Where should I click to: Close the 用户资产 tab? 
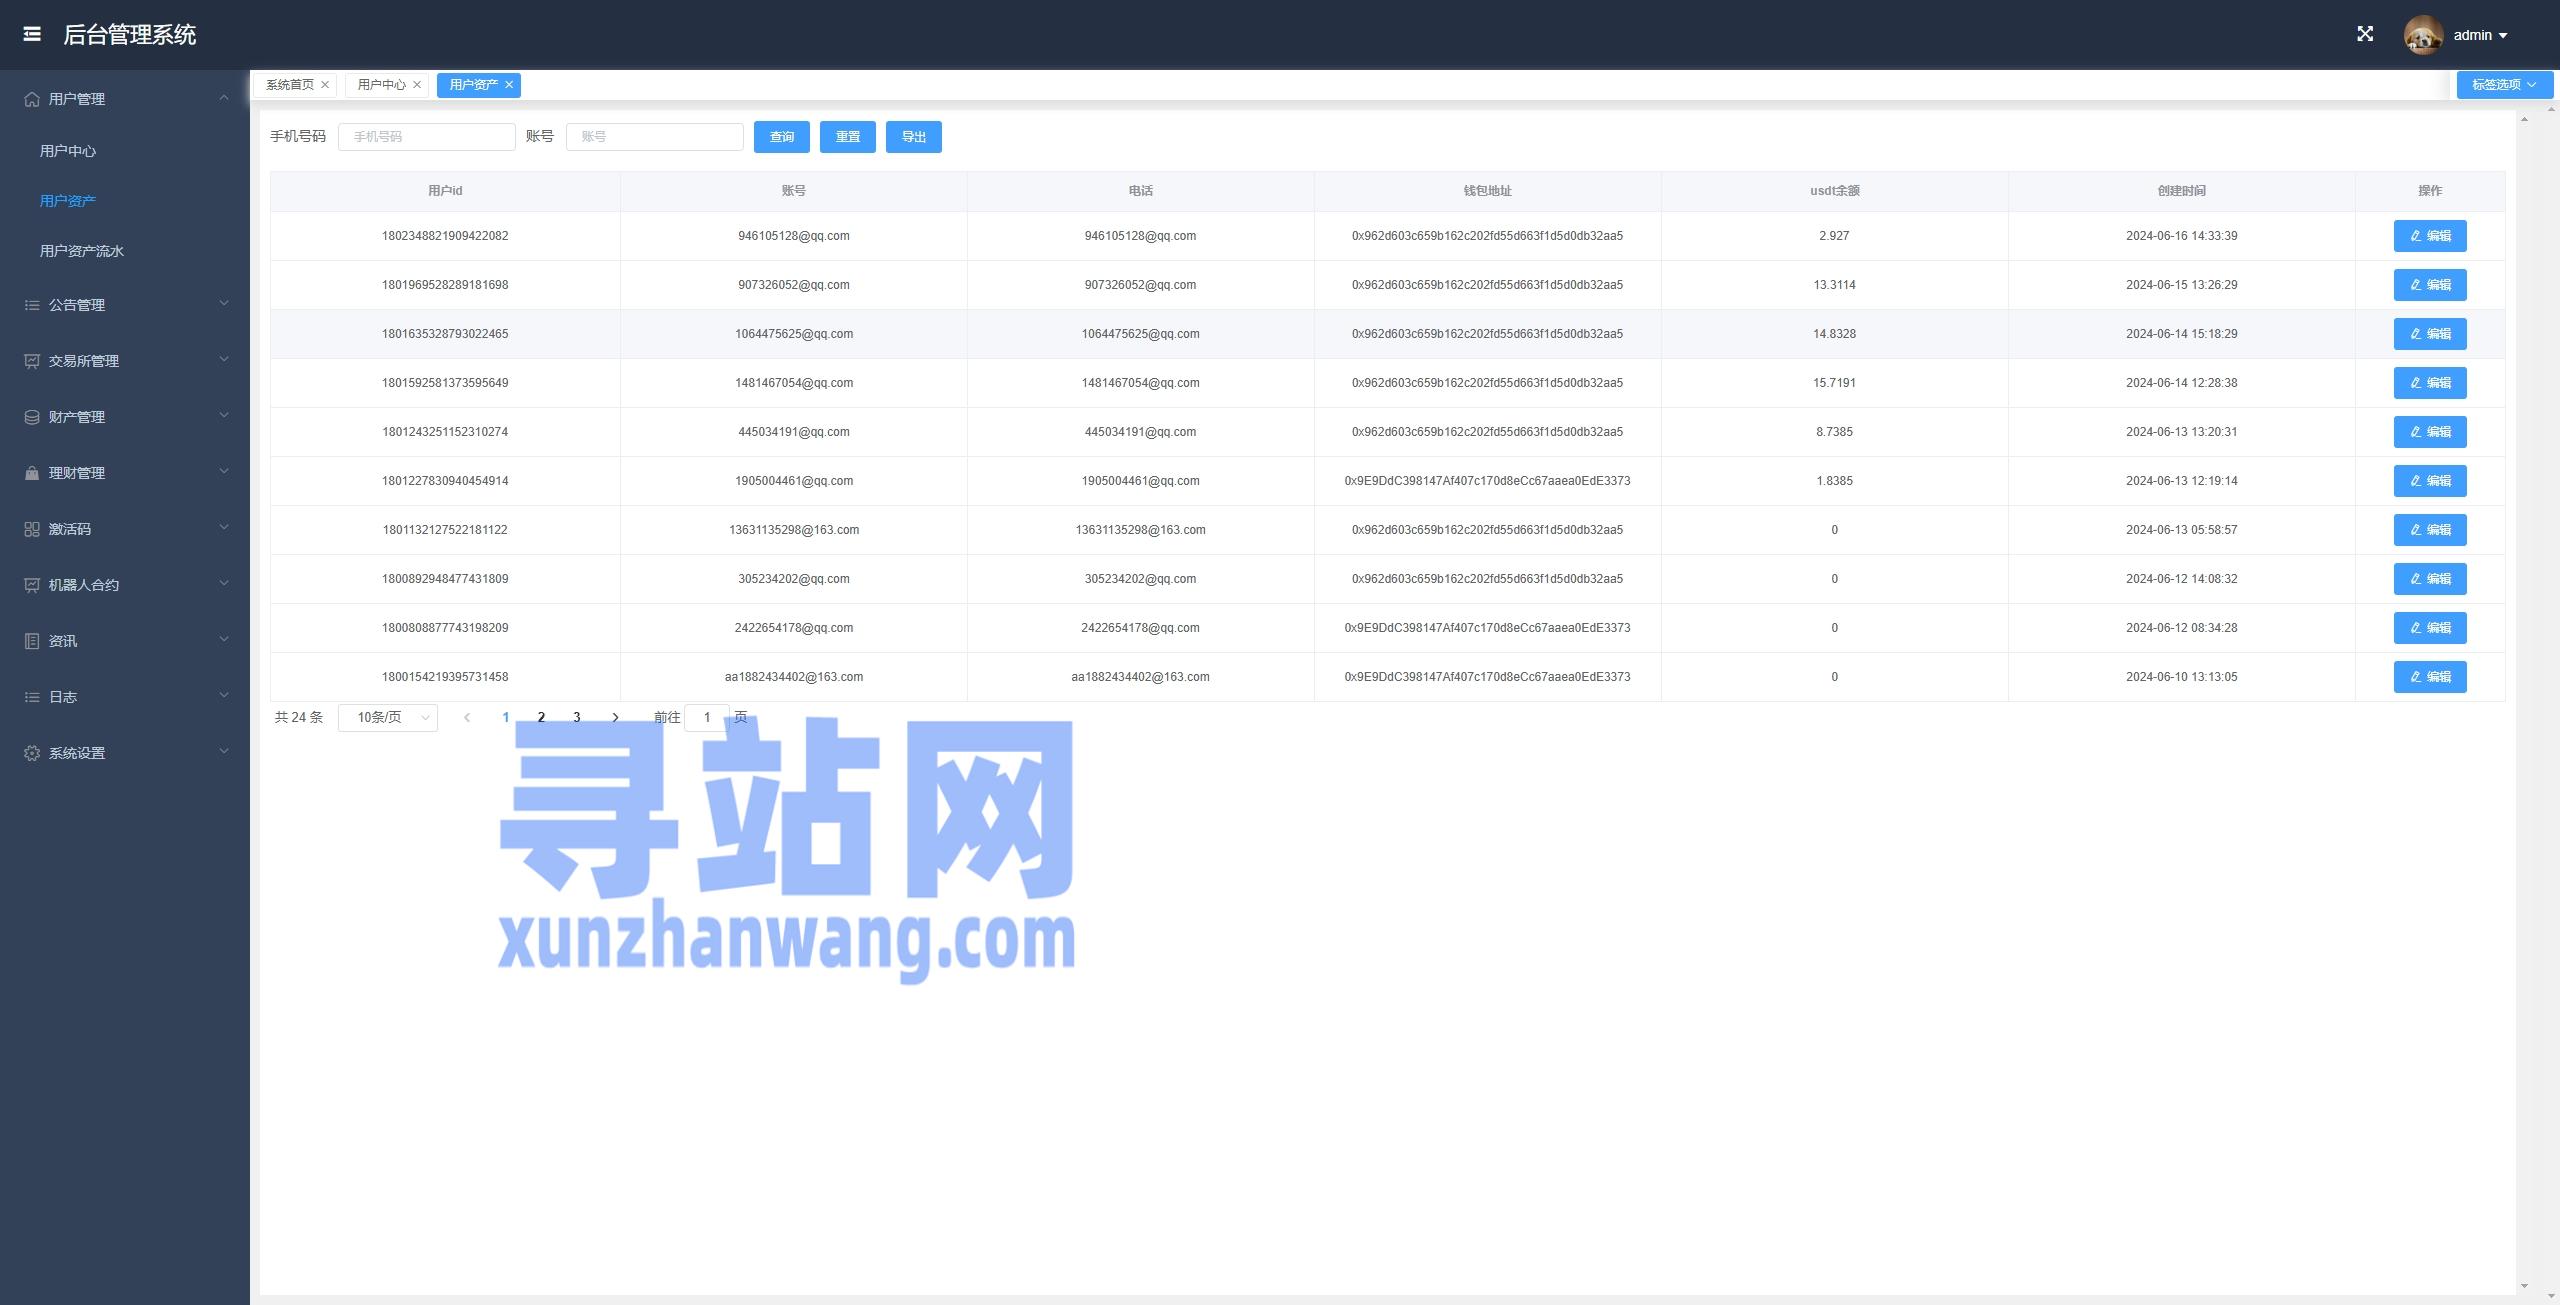pos(509,85)
